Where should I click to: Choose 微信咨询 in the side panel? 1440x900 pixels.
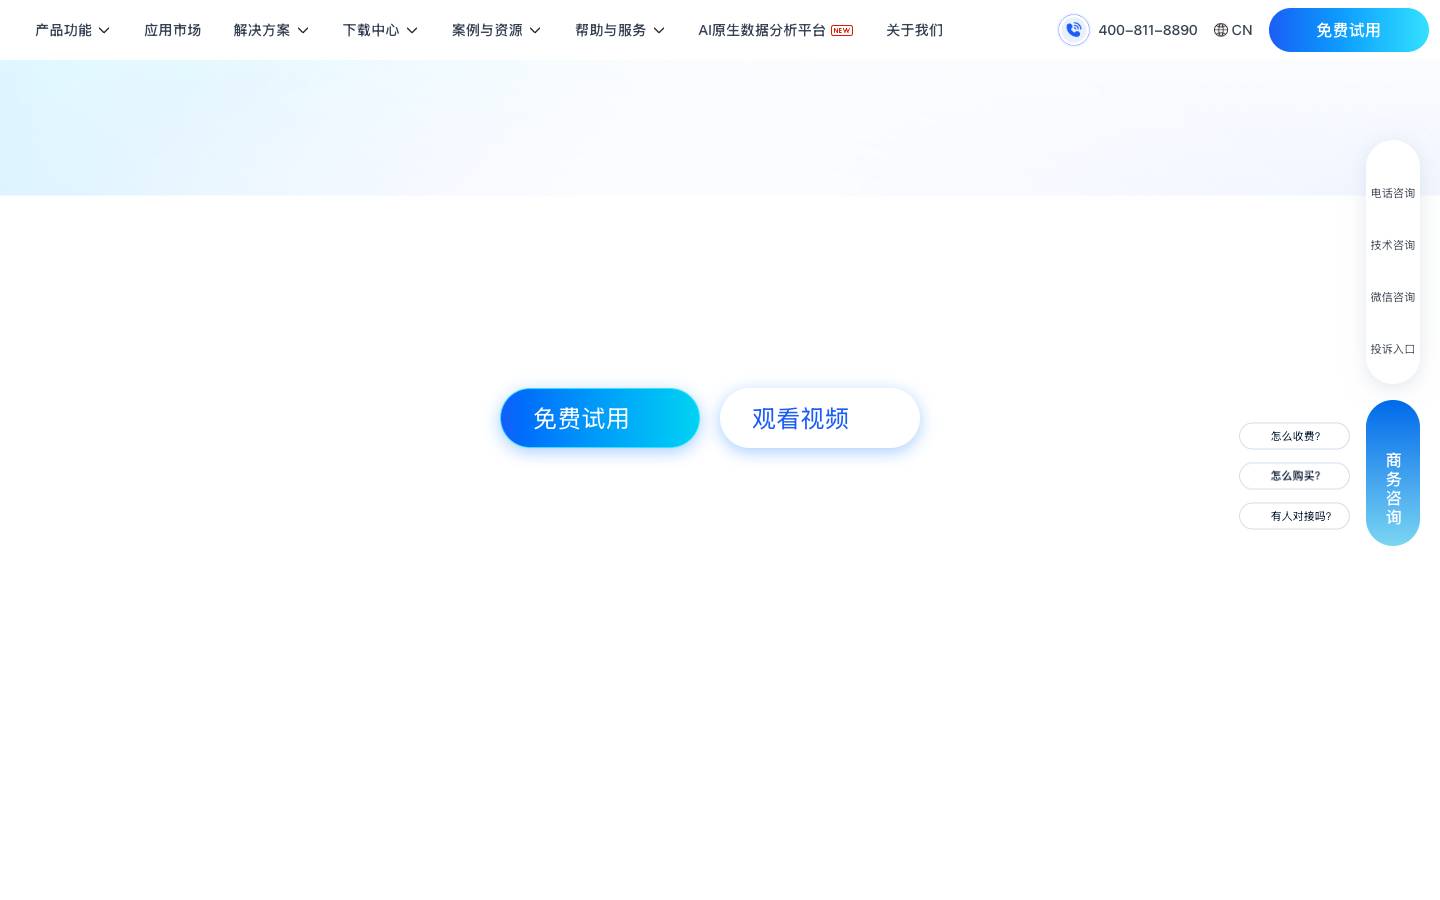(x=1393, y=297)
